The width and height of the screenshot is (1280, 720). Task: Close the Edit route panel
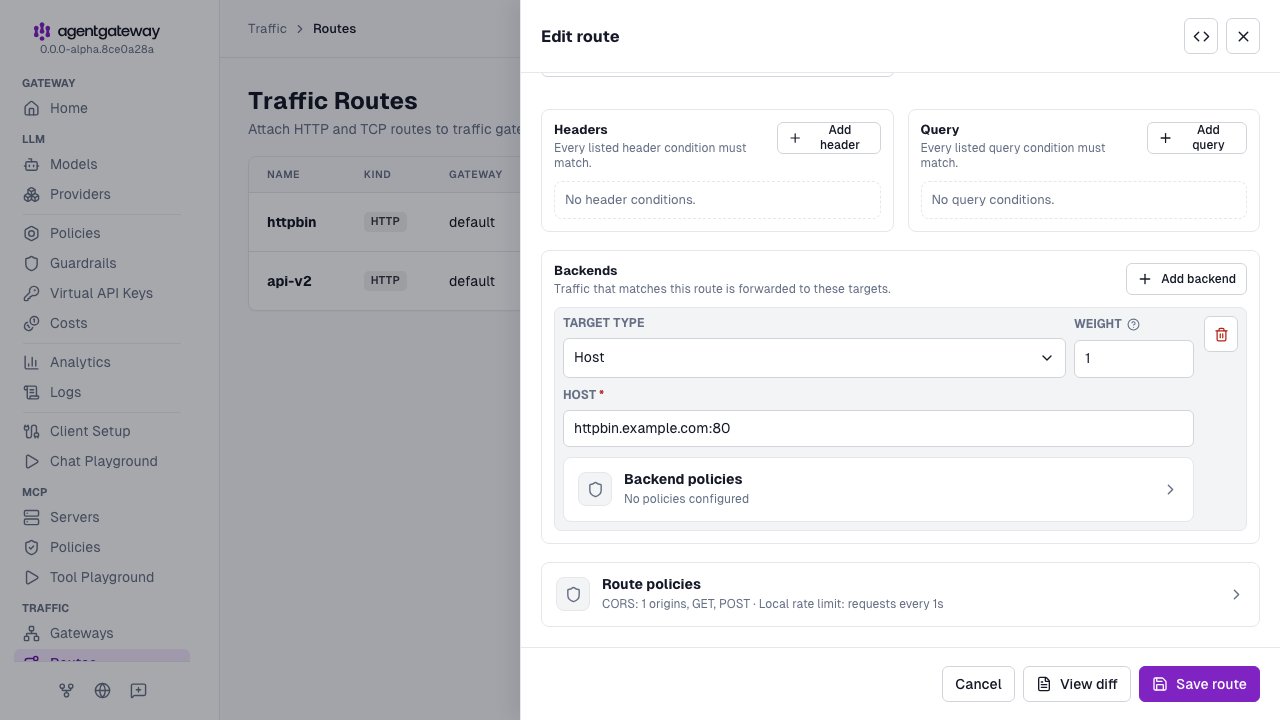[x=1243, y=36]
